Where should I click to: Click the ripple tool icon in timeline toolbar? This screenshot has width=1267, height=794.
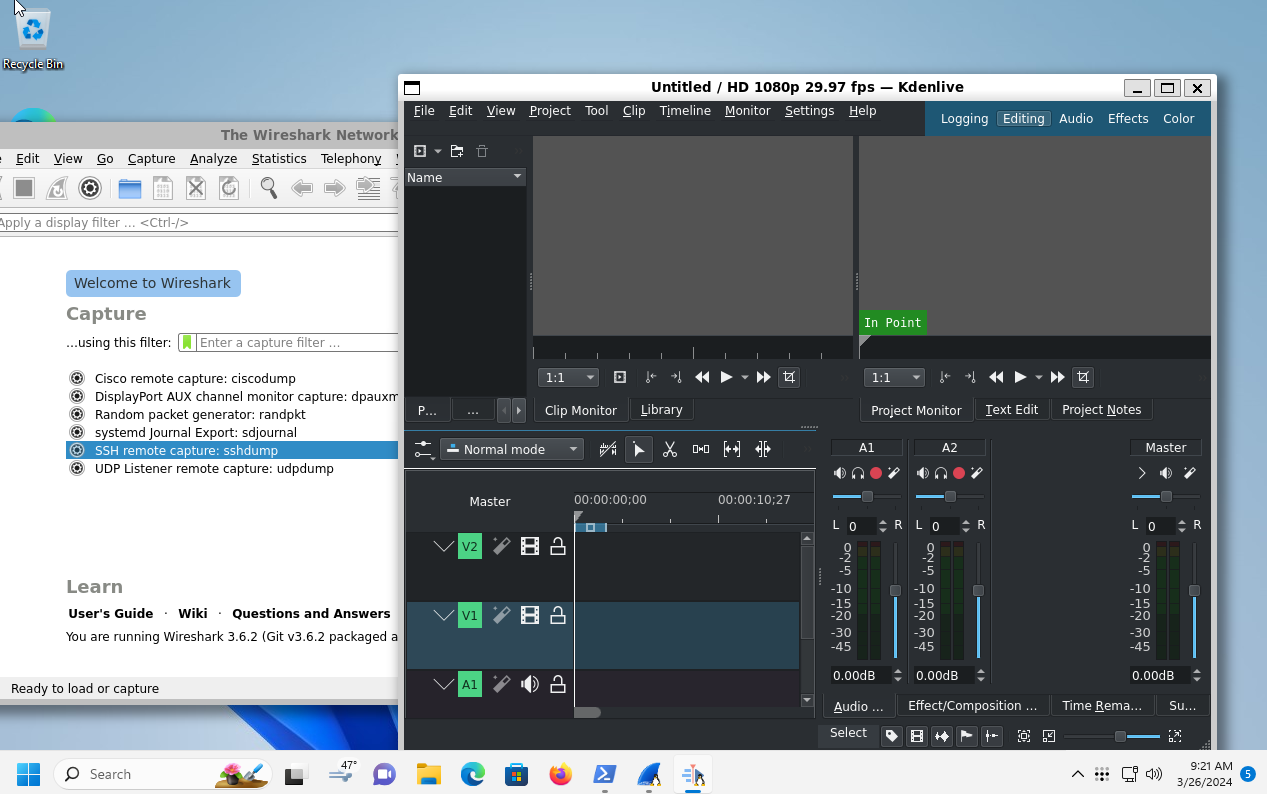tap(763, 450)
